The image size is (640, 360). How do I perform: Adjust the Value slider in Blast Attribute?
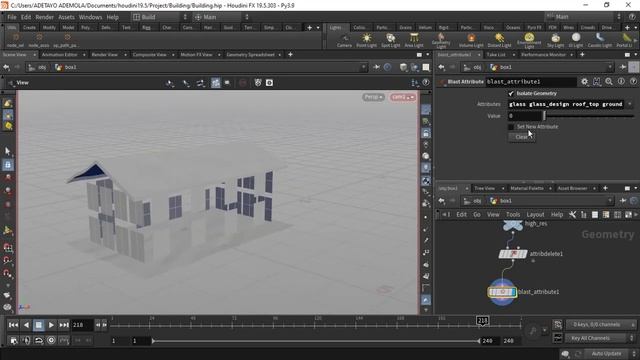[x=589, y=116]
